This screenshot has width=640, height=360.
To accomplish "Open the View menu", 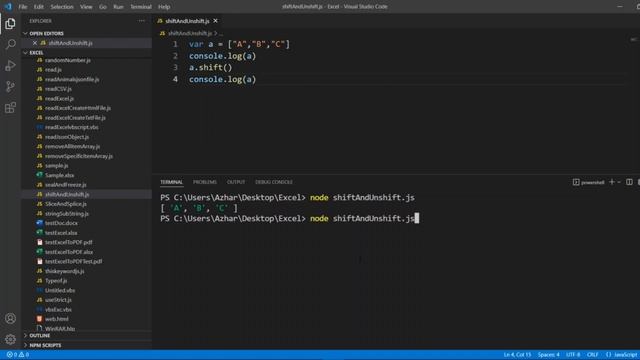I will pos(86,7).
